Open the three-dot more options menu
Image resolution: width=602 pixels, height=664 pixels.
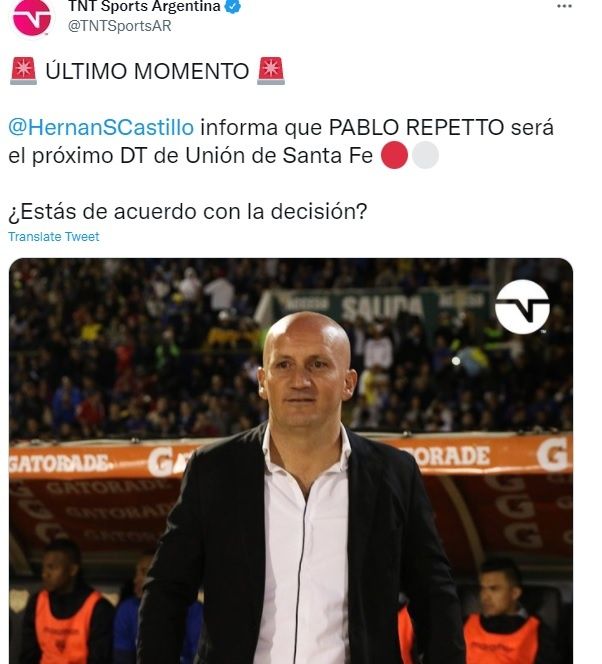564,6
